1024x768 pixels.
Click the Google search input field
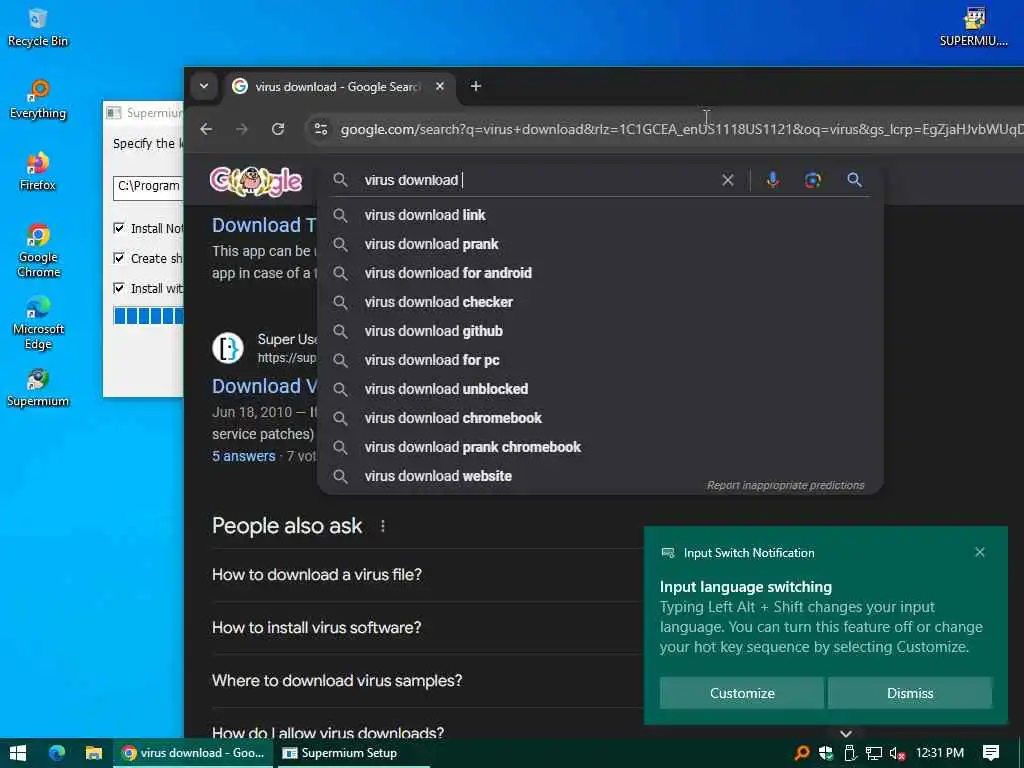coord(537,180)
